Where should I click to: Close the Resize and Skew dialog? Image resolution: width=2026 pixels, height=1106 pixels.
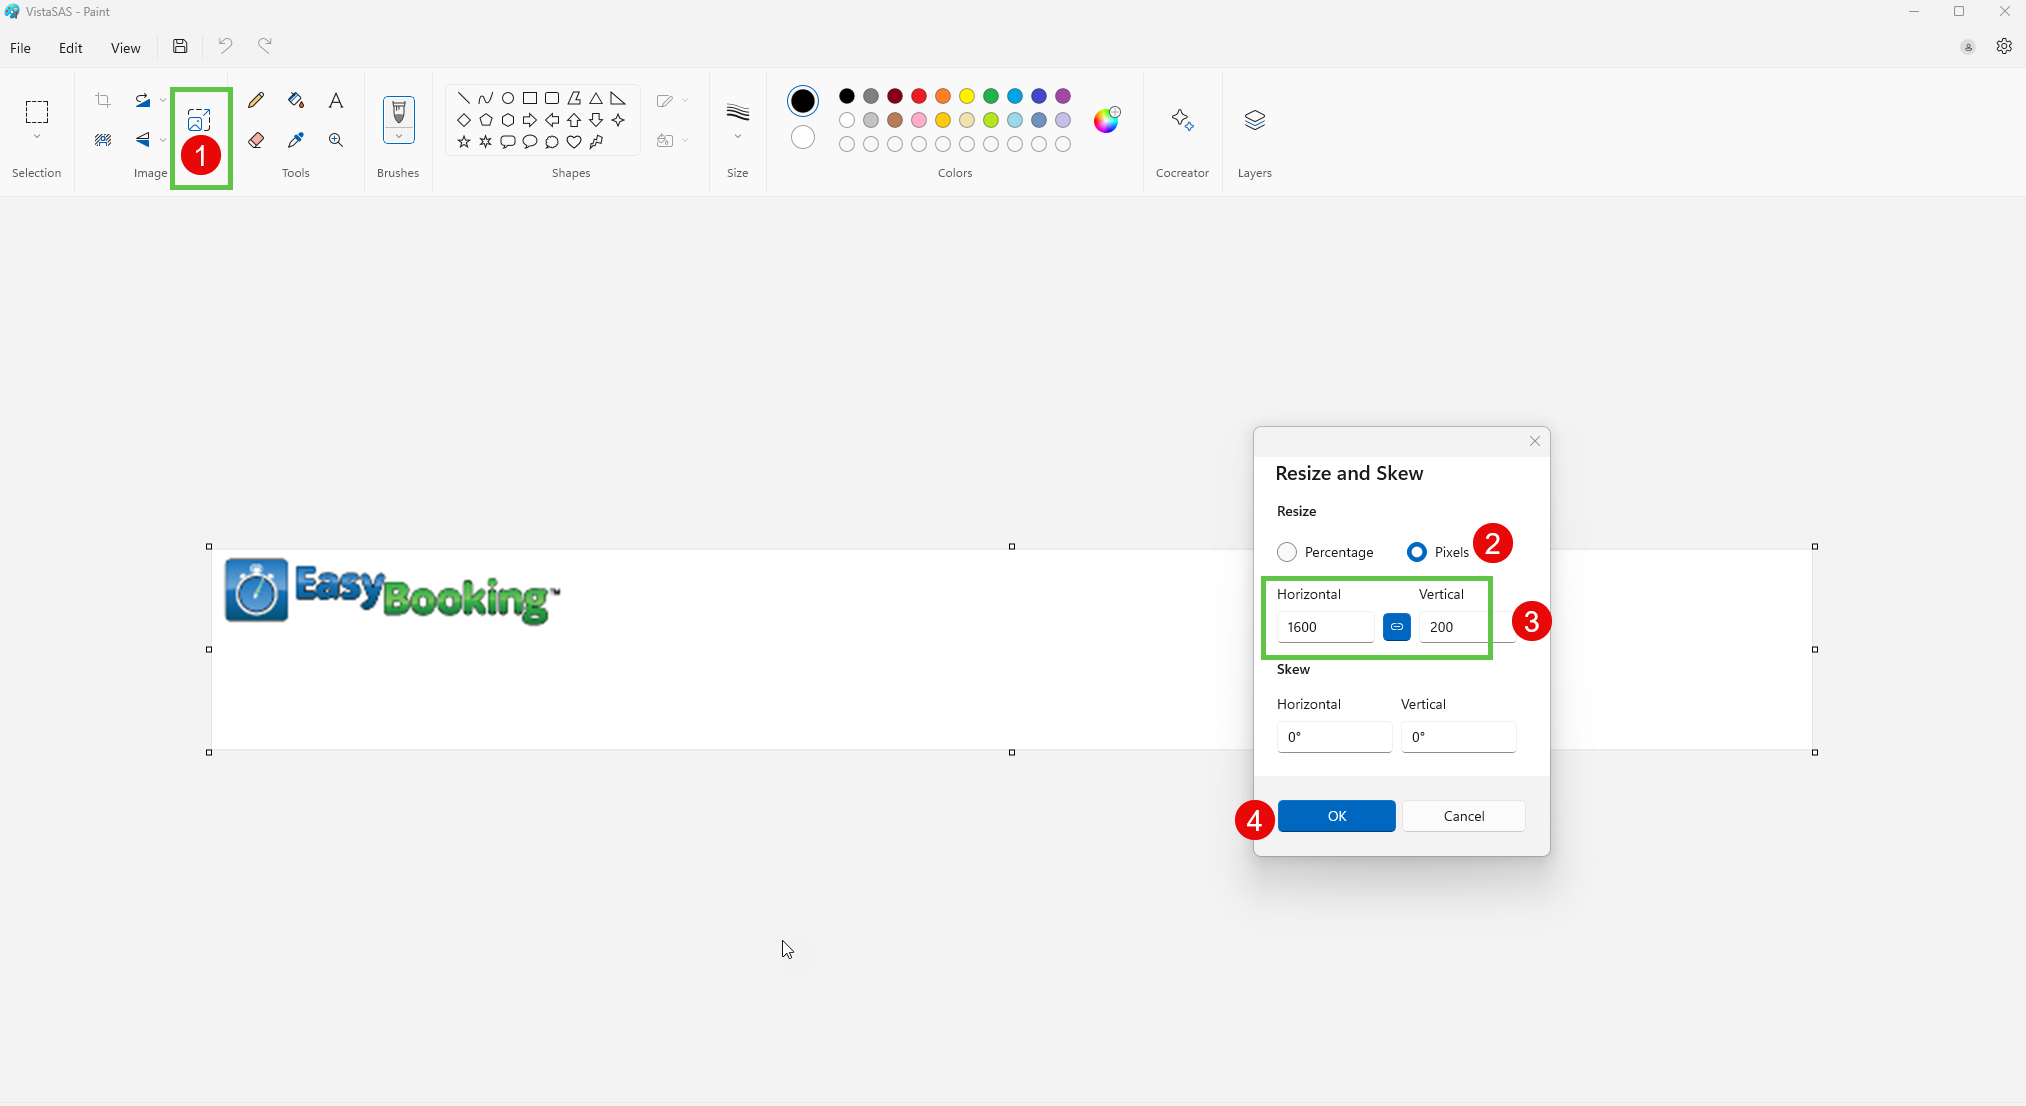(x=1535, y=441)
